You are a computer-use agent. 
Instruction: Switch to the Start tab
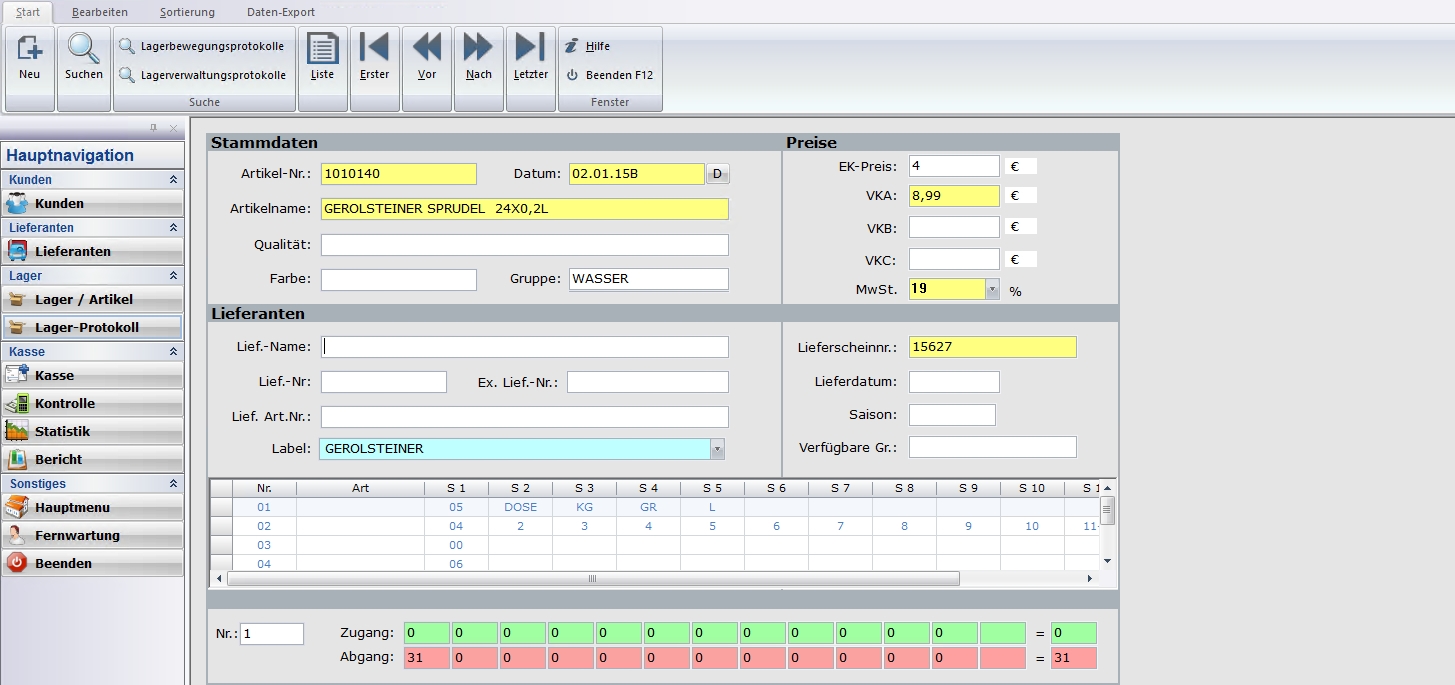coord(28,12)
